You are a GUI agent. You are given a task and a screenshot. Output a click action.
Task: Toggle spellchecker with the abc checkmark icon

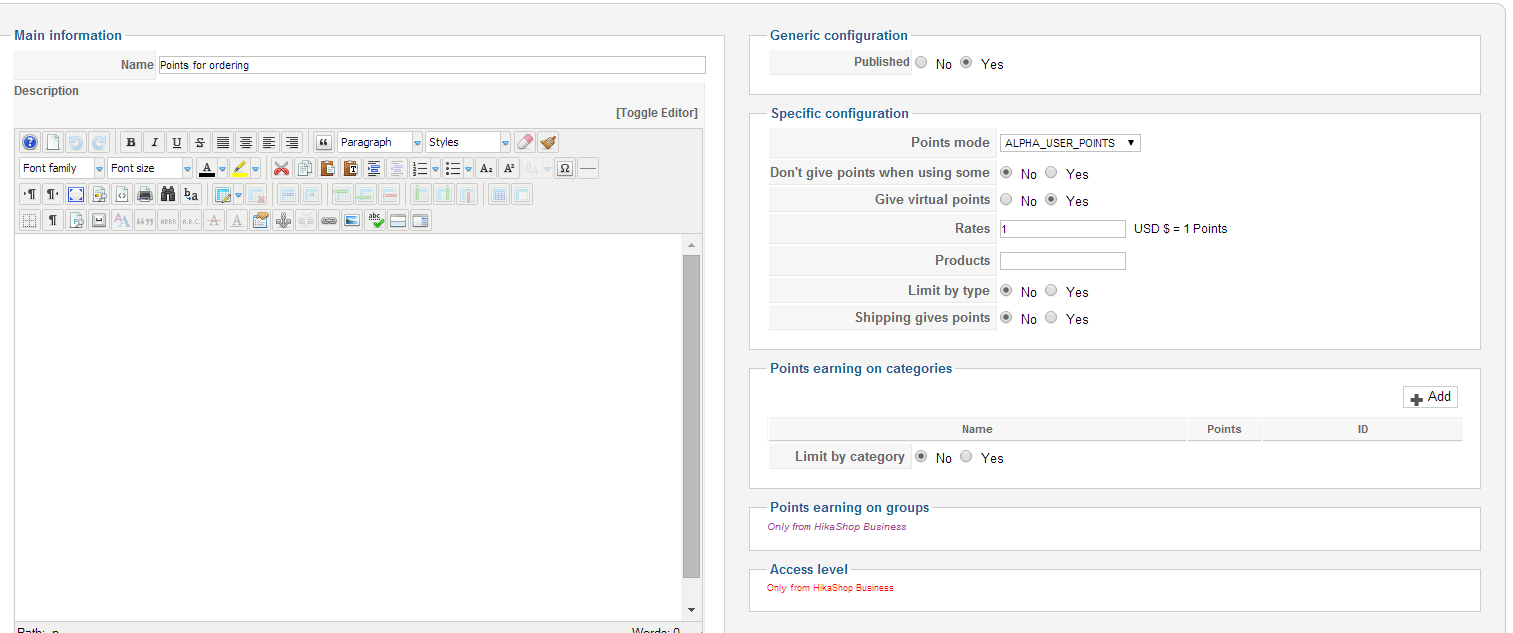tap(375, 220)
